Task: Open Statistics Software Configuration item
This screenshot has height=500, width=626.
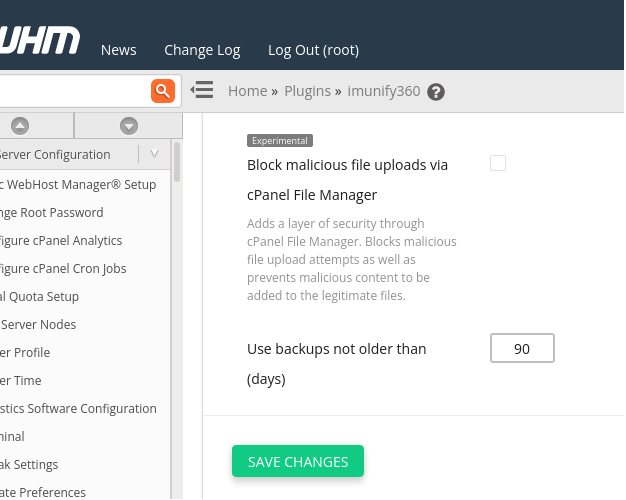Action: click(x=78, y=408)
